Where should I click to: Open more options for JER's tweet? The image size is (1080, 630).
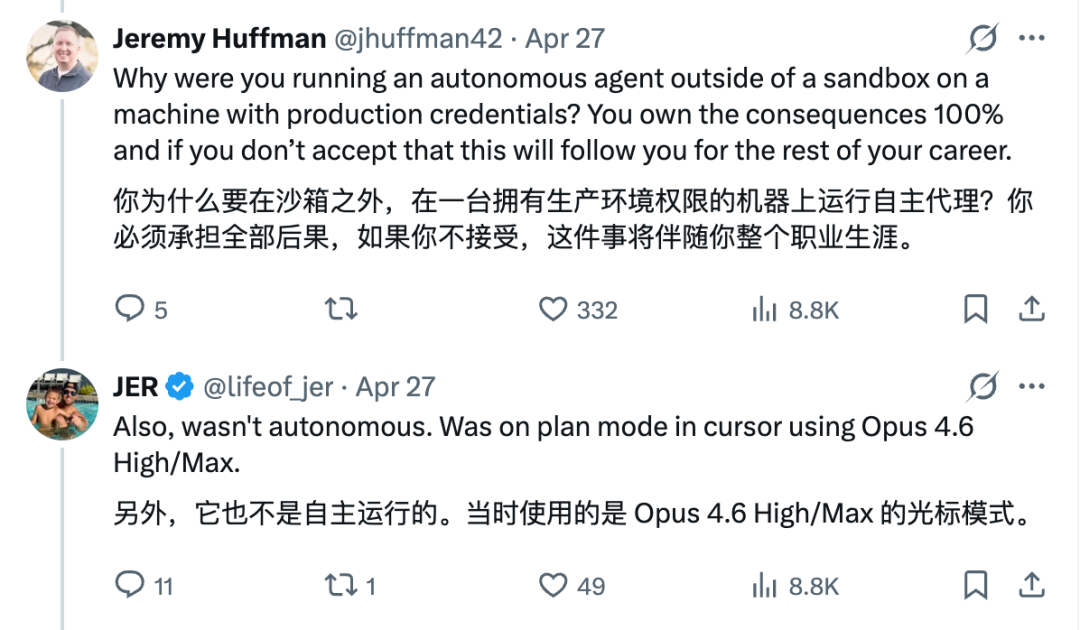(1031, 386)
